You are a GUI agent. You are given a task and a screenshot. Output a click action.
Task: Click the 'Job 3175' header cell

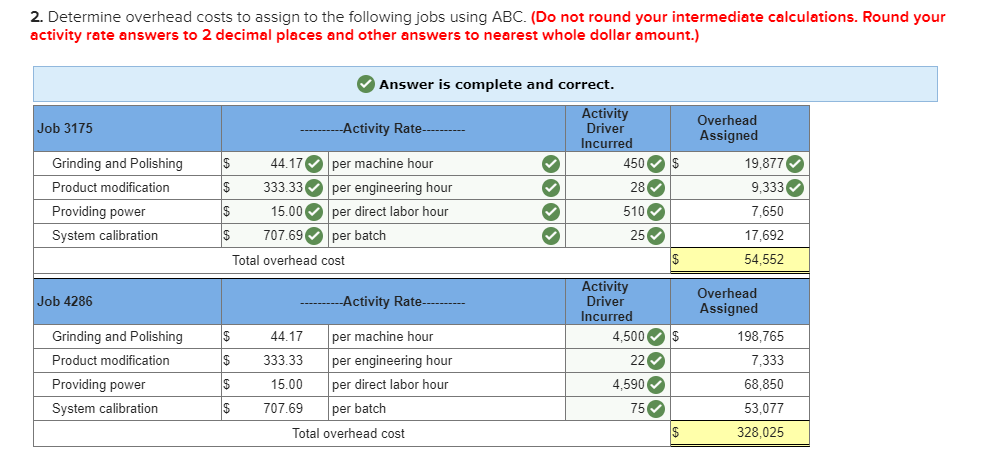(x=127, y=129)
